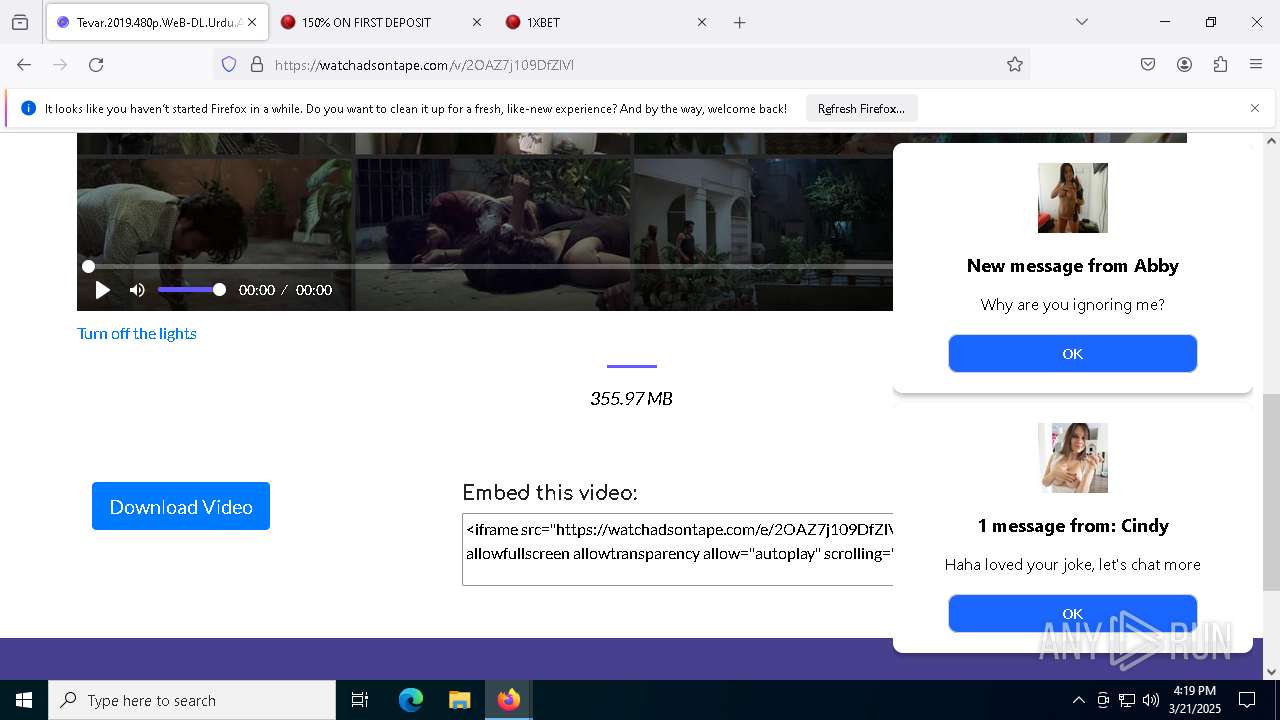Image resolution: width=1280 pixels, height=720 pixels.
Task: Open the system volume tray icon
Action: 1151,700
